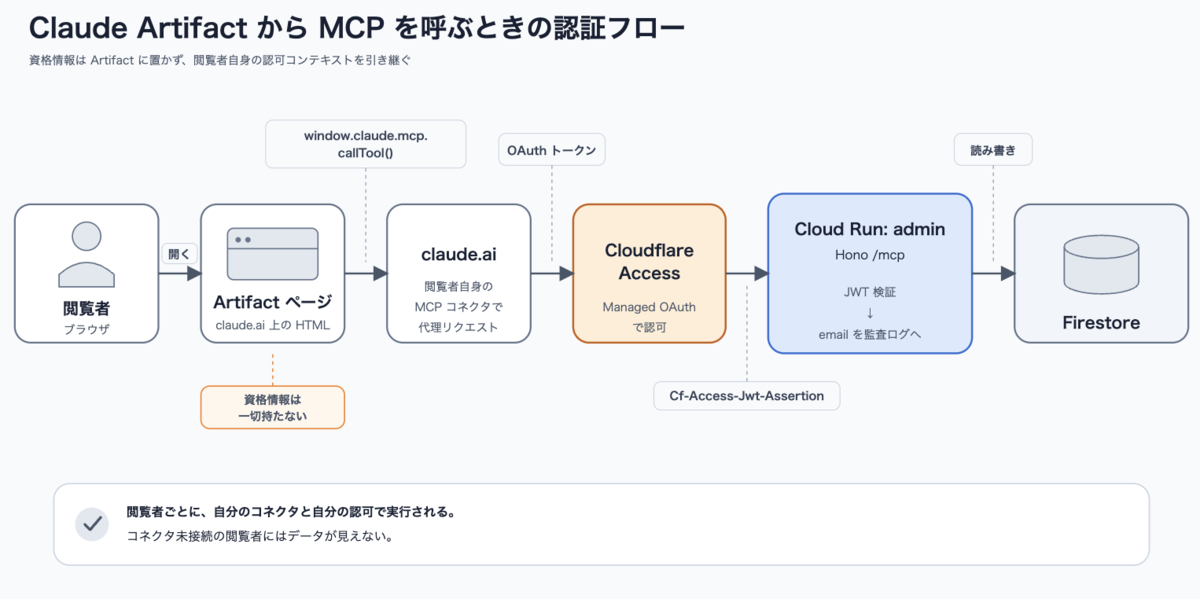Click the bold 閲覧者ごとに note sentence
1200x599 pixels.
point(291,512)
